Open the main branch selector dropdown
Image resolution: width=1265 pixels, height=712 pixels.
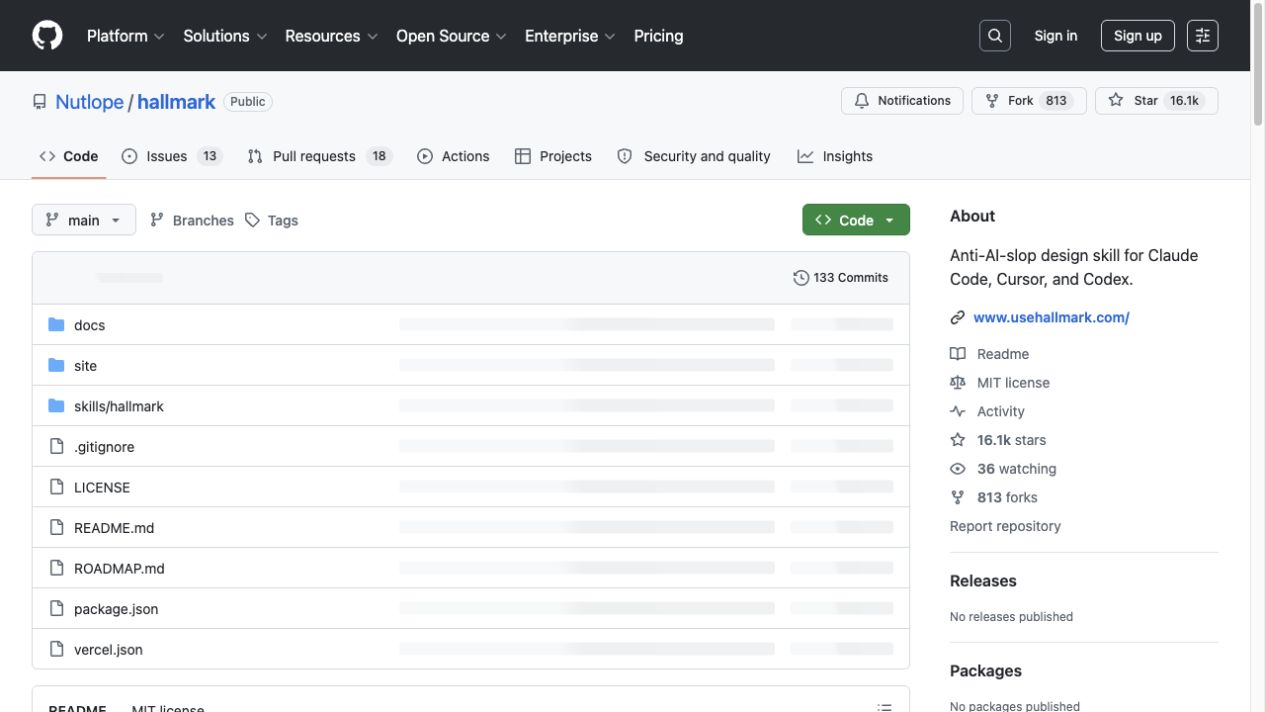tap(84, 220)
